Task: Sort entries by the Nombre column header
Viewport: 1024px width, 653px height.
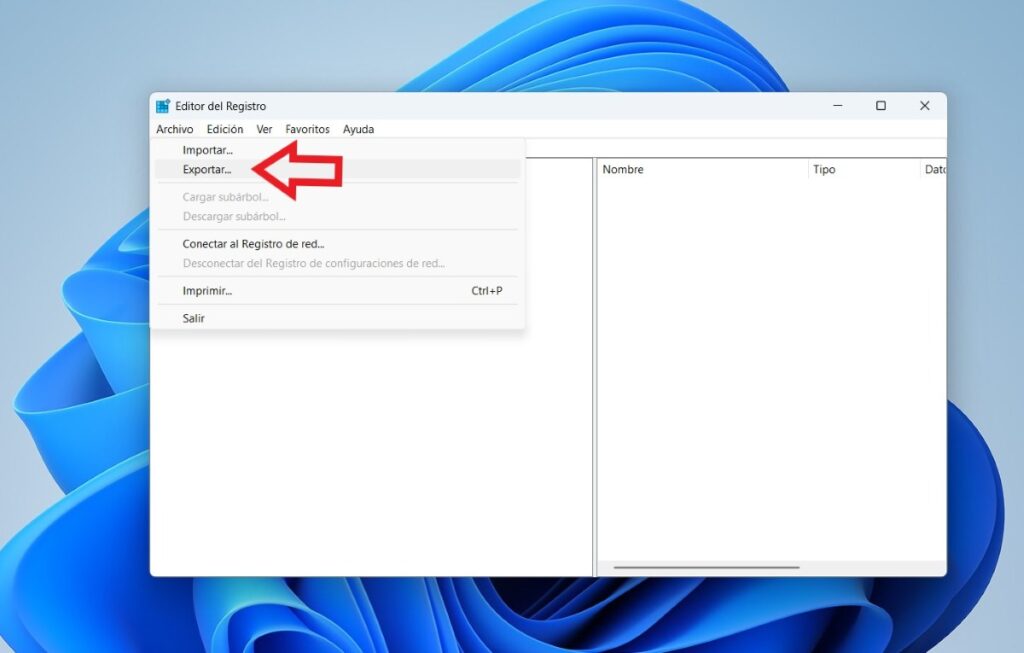Action: pyautogui.click(x=623, y=169)
